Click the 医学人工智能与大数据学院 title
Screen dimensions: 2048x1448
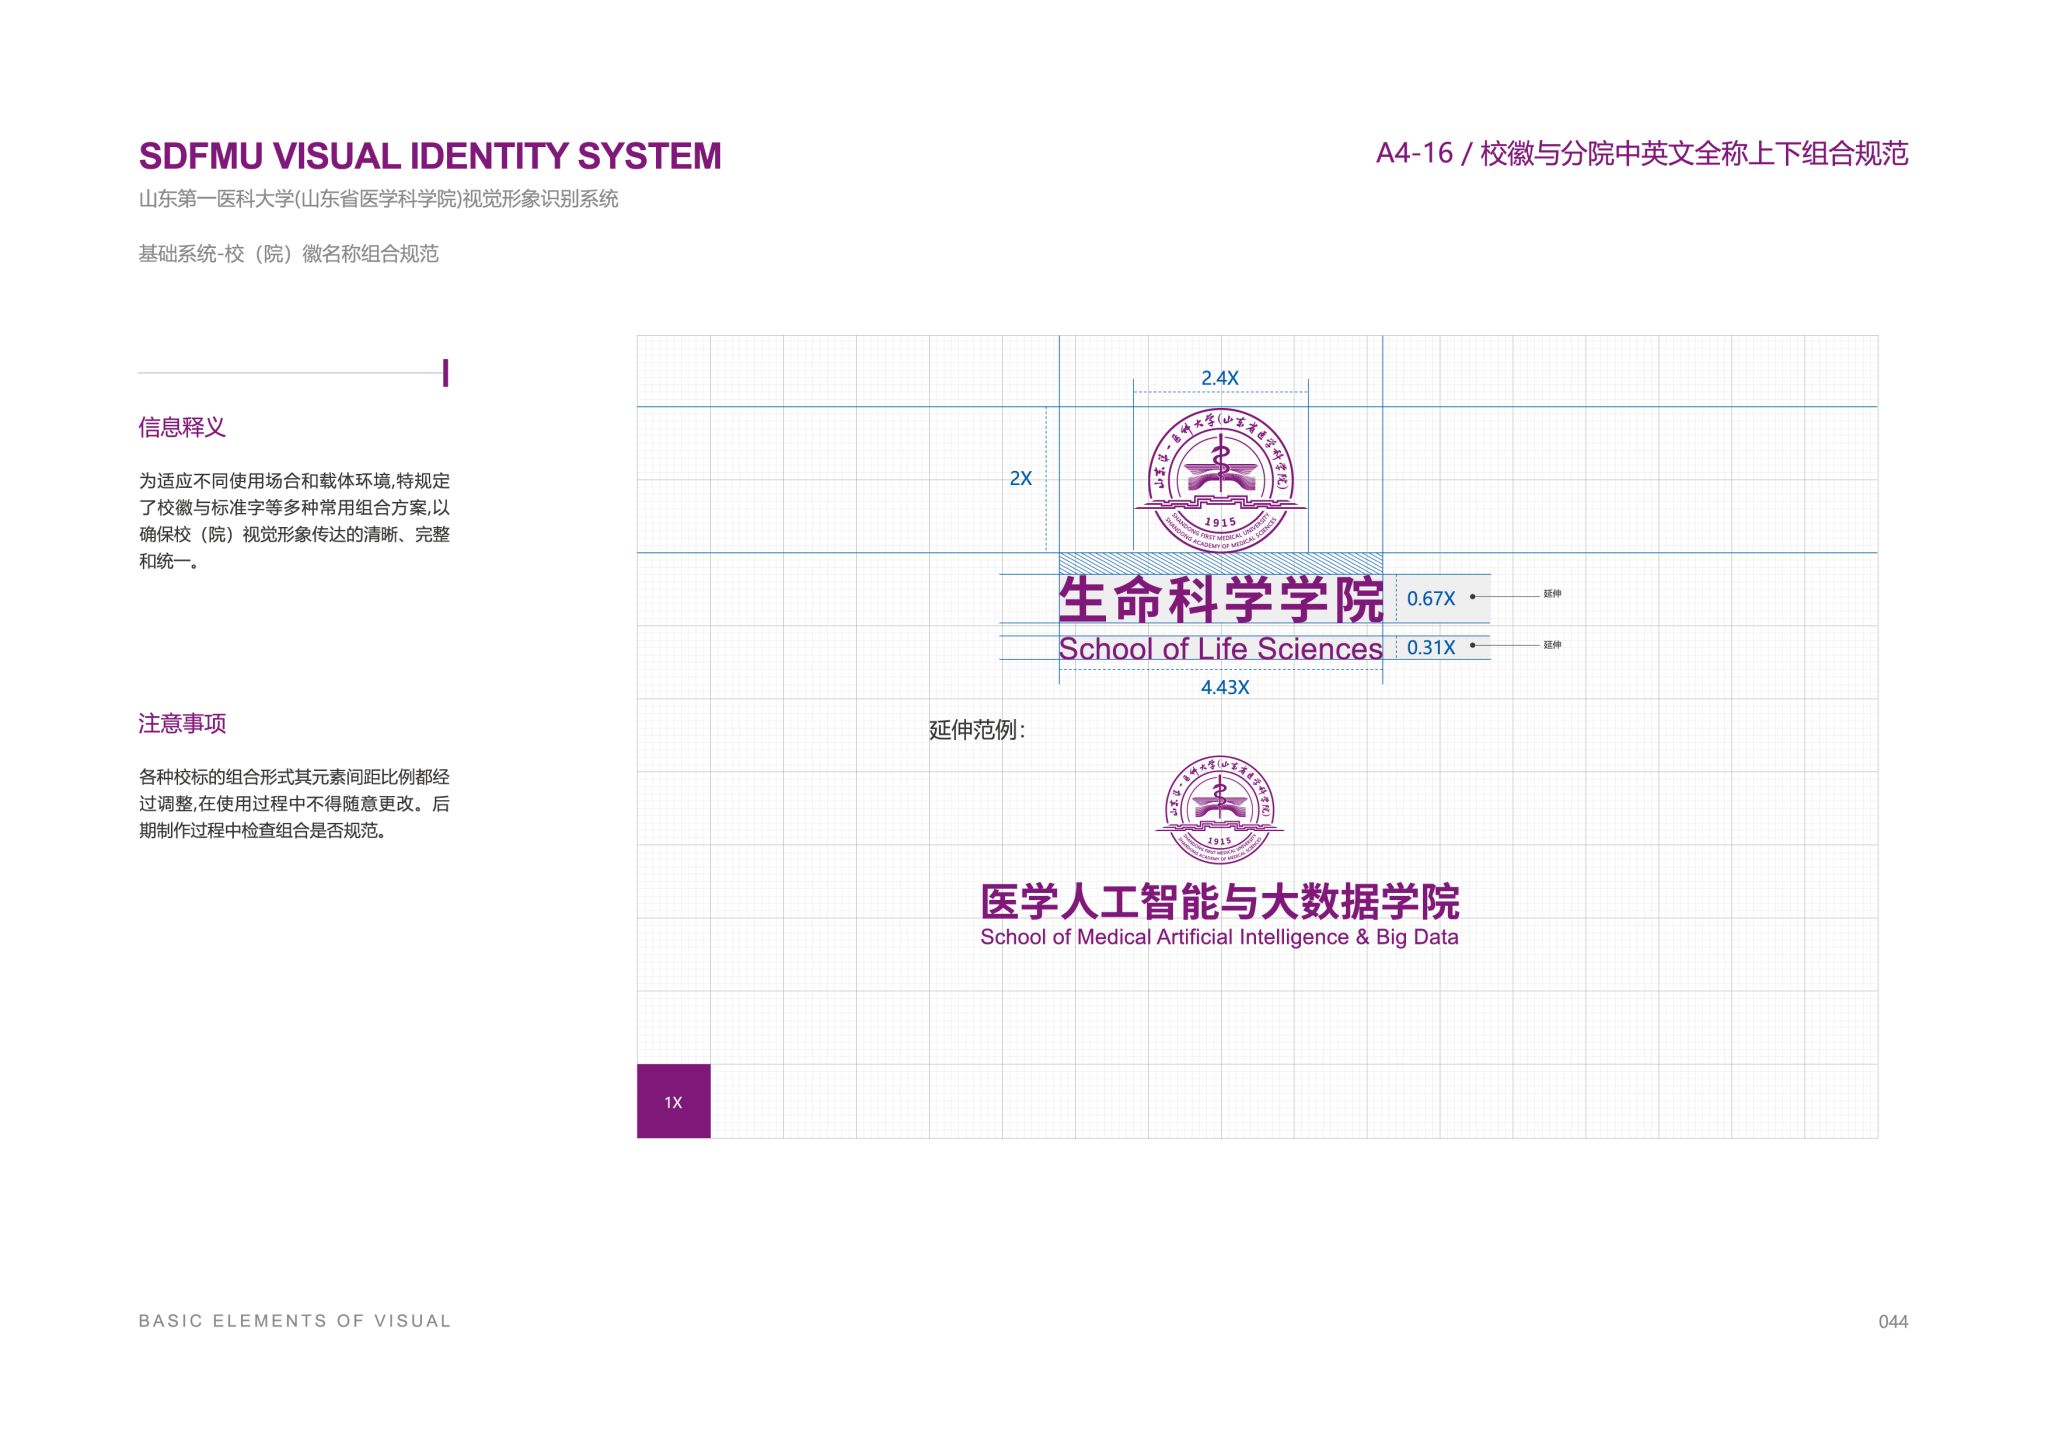(1219, 902)
